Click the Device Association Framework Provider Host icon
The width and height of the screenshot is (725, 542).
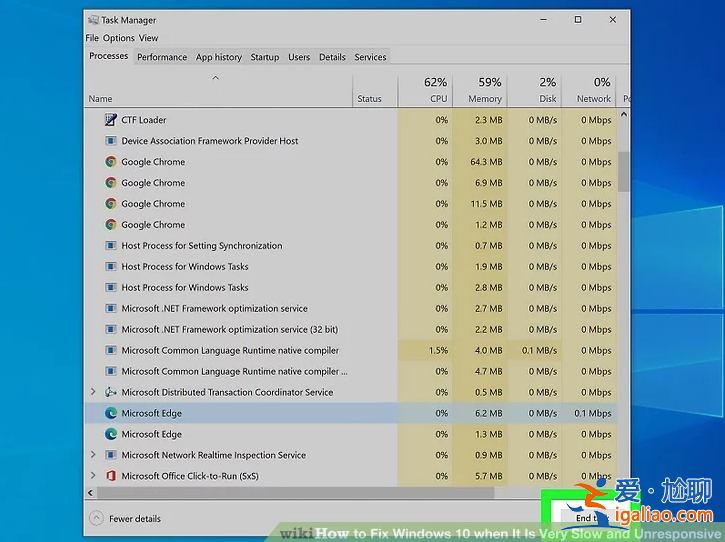pyautogui.click(x=111, y=141)
